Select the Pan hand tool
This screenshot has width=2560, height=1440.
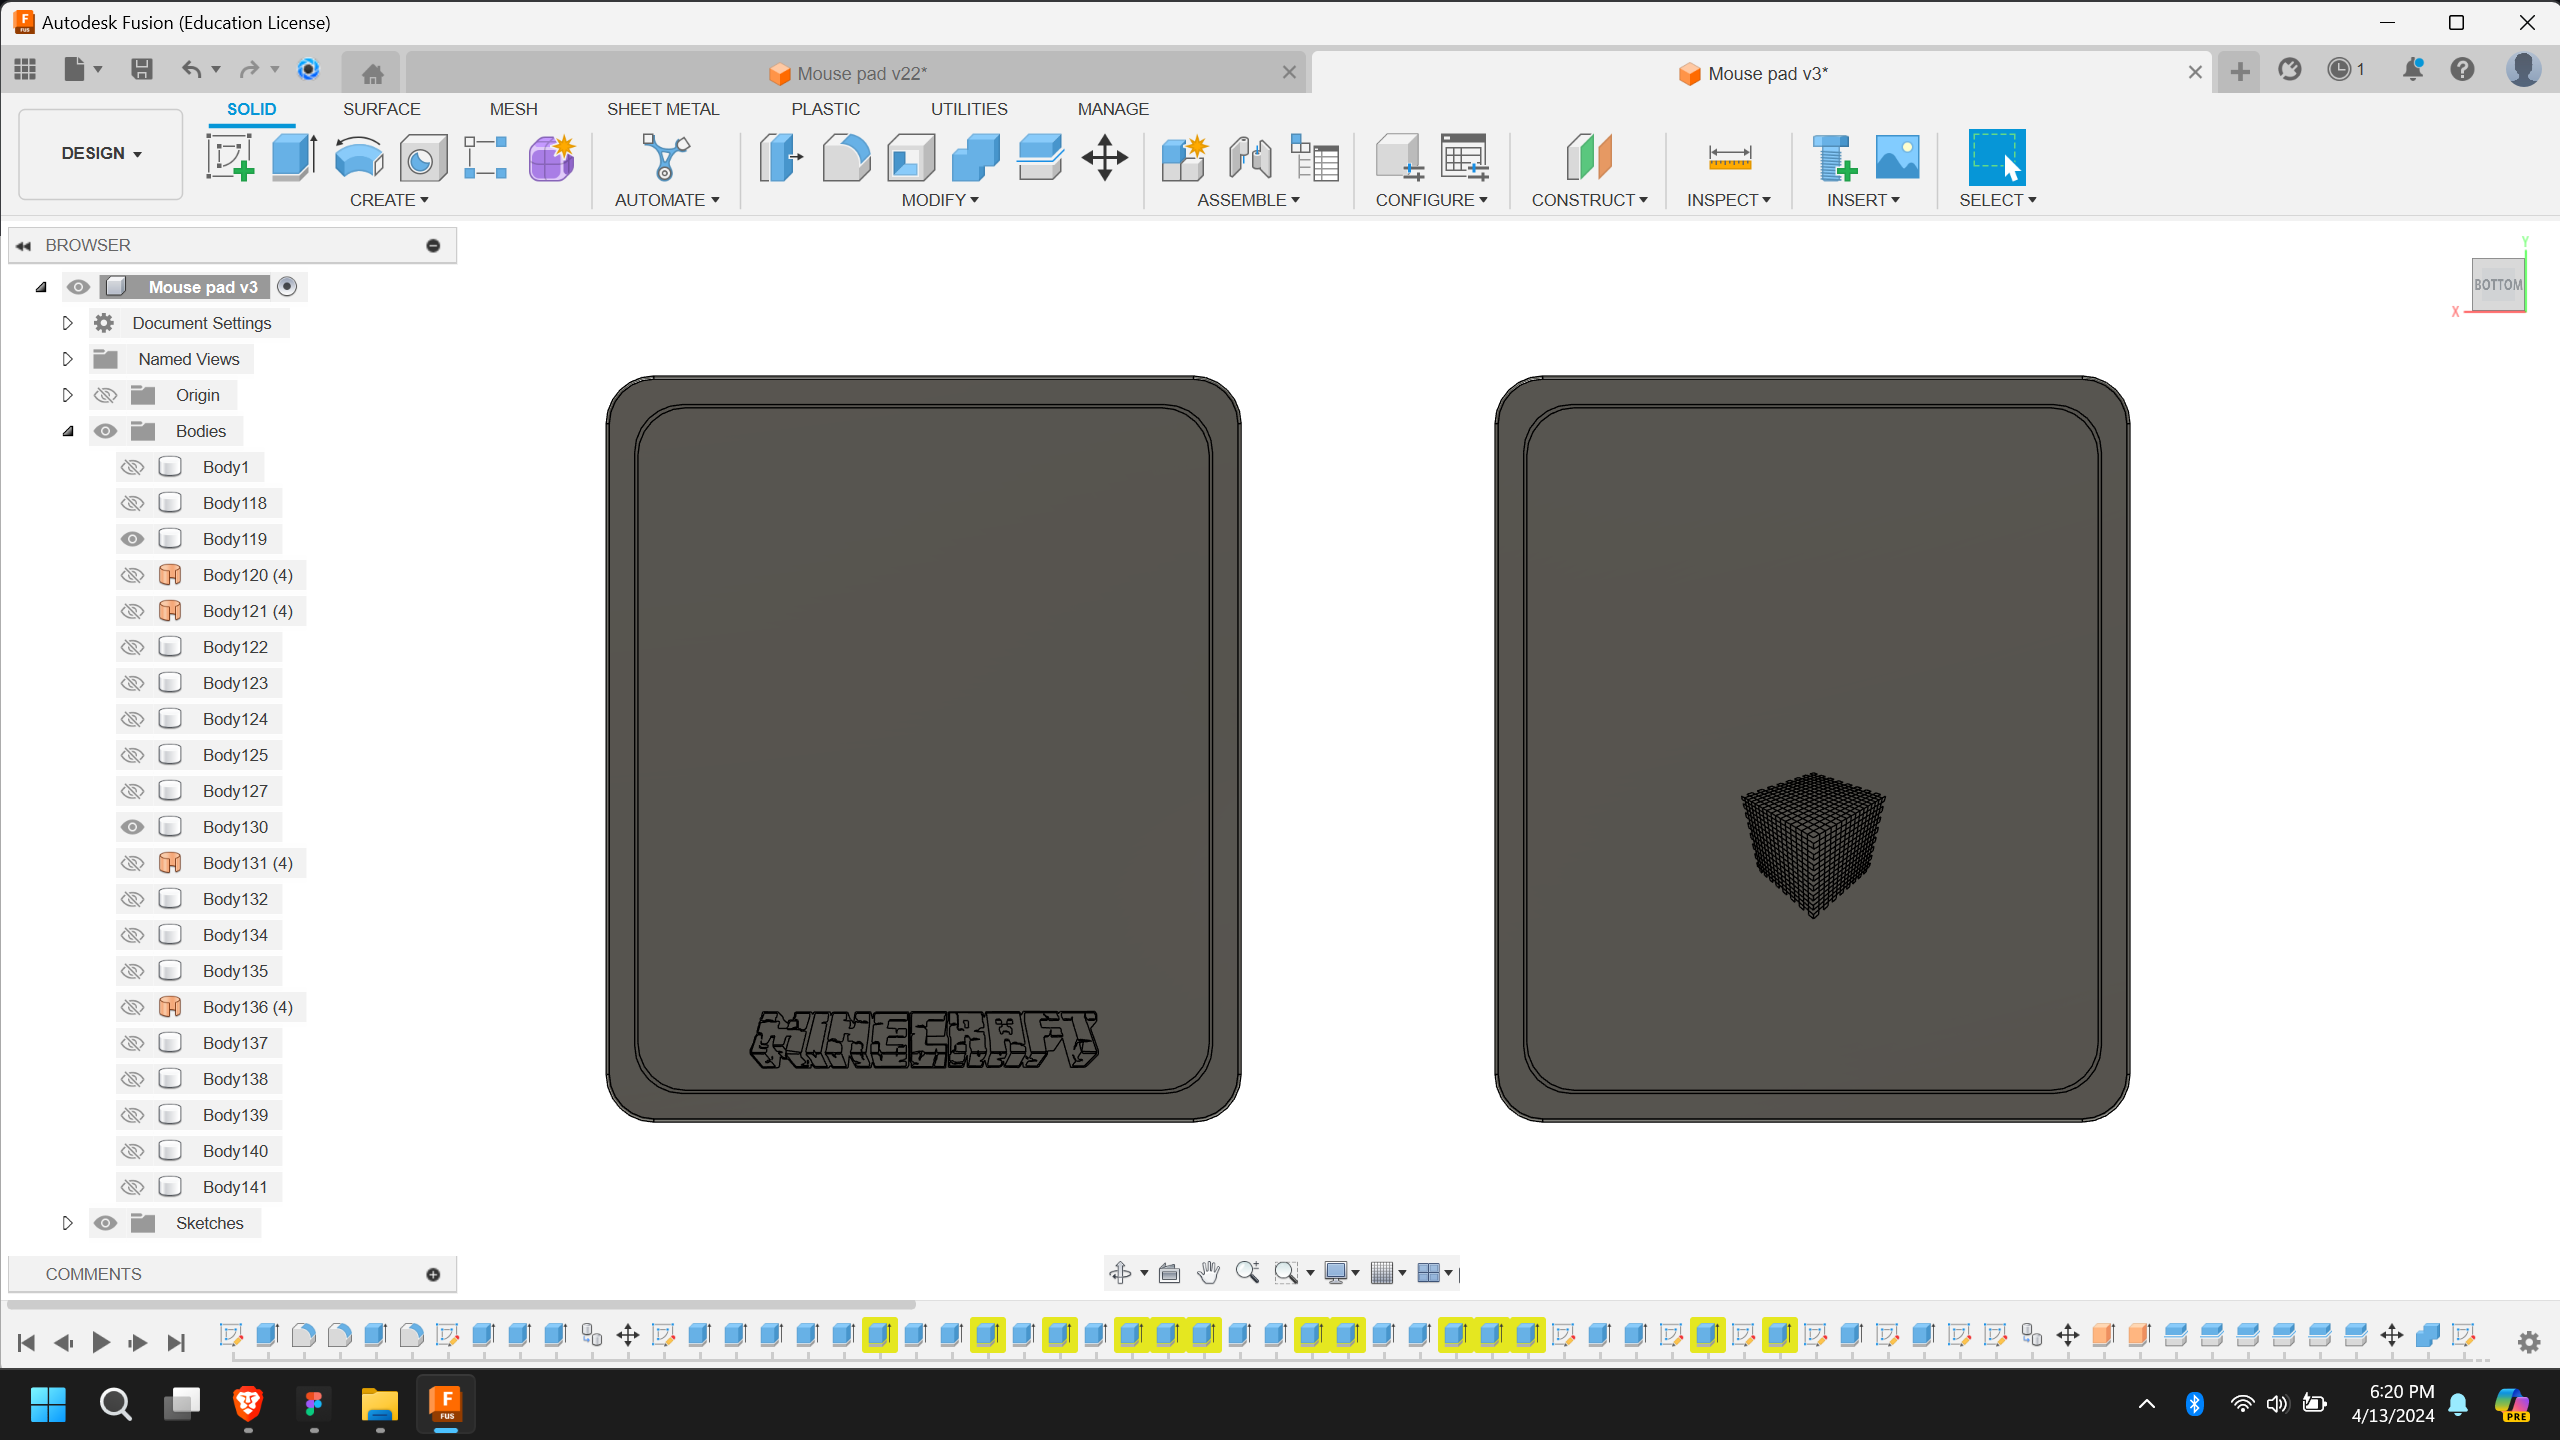point(1208,1273)
